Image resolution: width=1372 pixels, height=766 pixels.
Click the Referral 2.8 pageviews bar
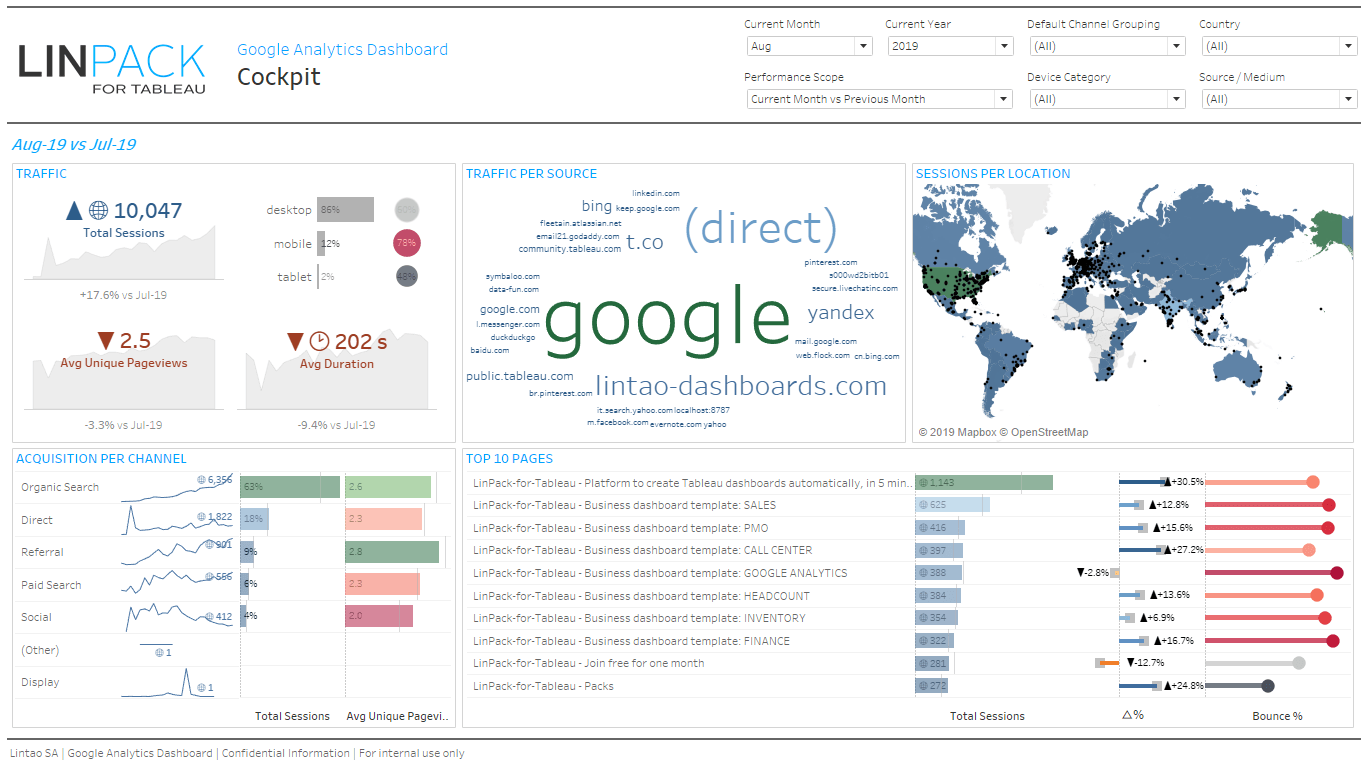coord(392,552)
